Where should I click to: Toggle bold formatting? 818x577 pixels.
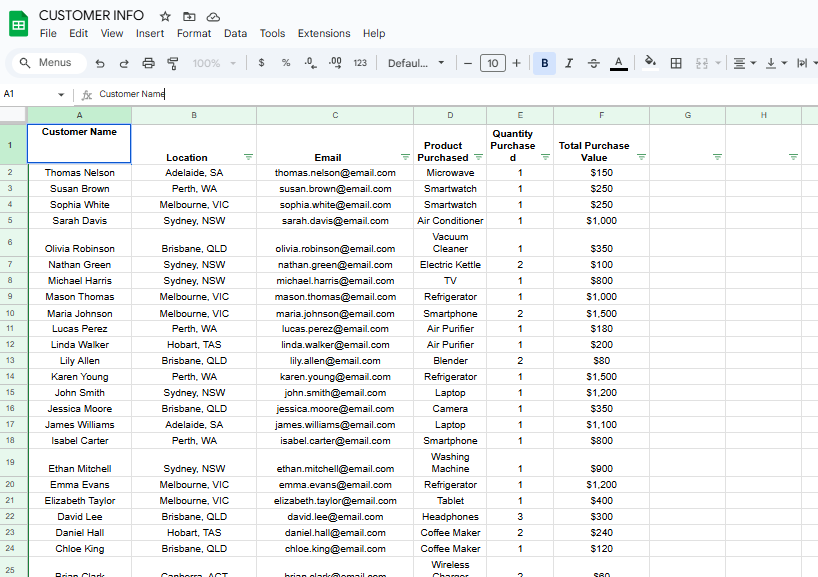[545, 63]
